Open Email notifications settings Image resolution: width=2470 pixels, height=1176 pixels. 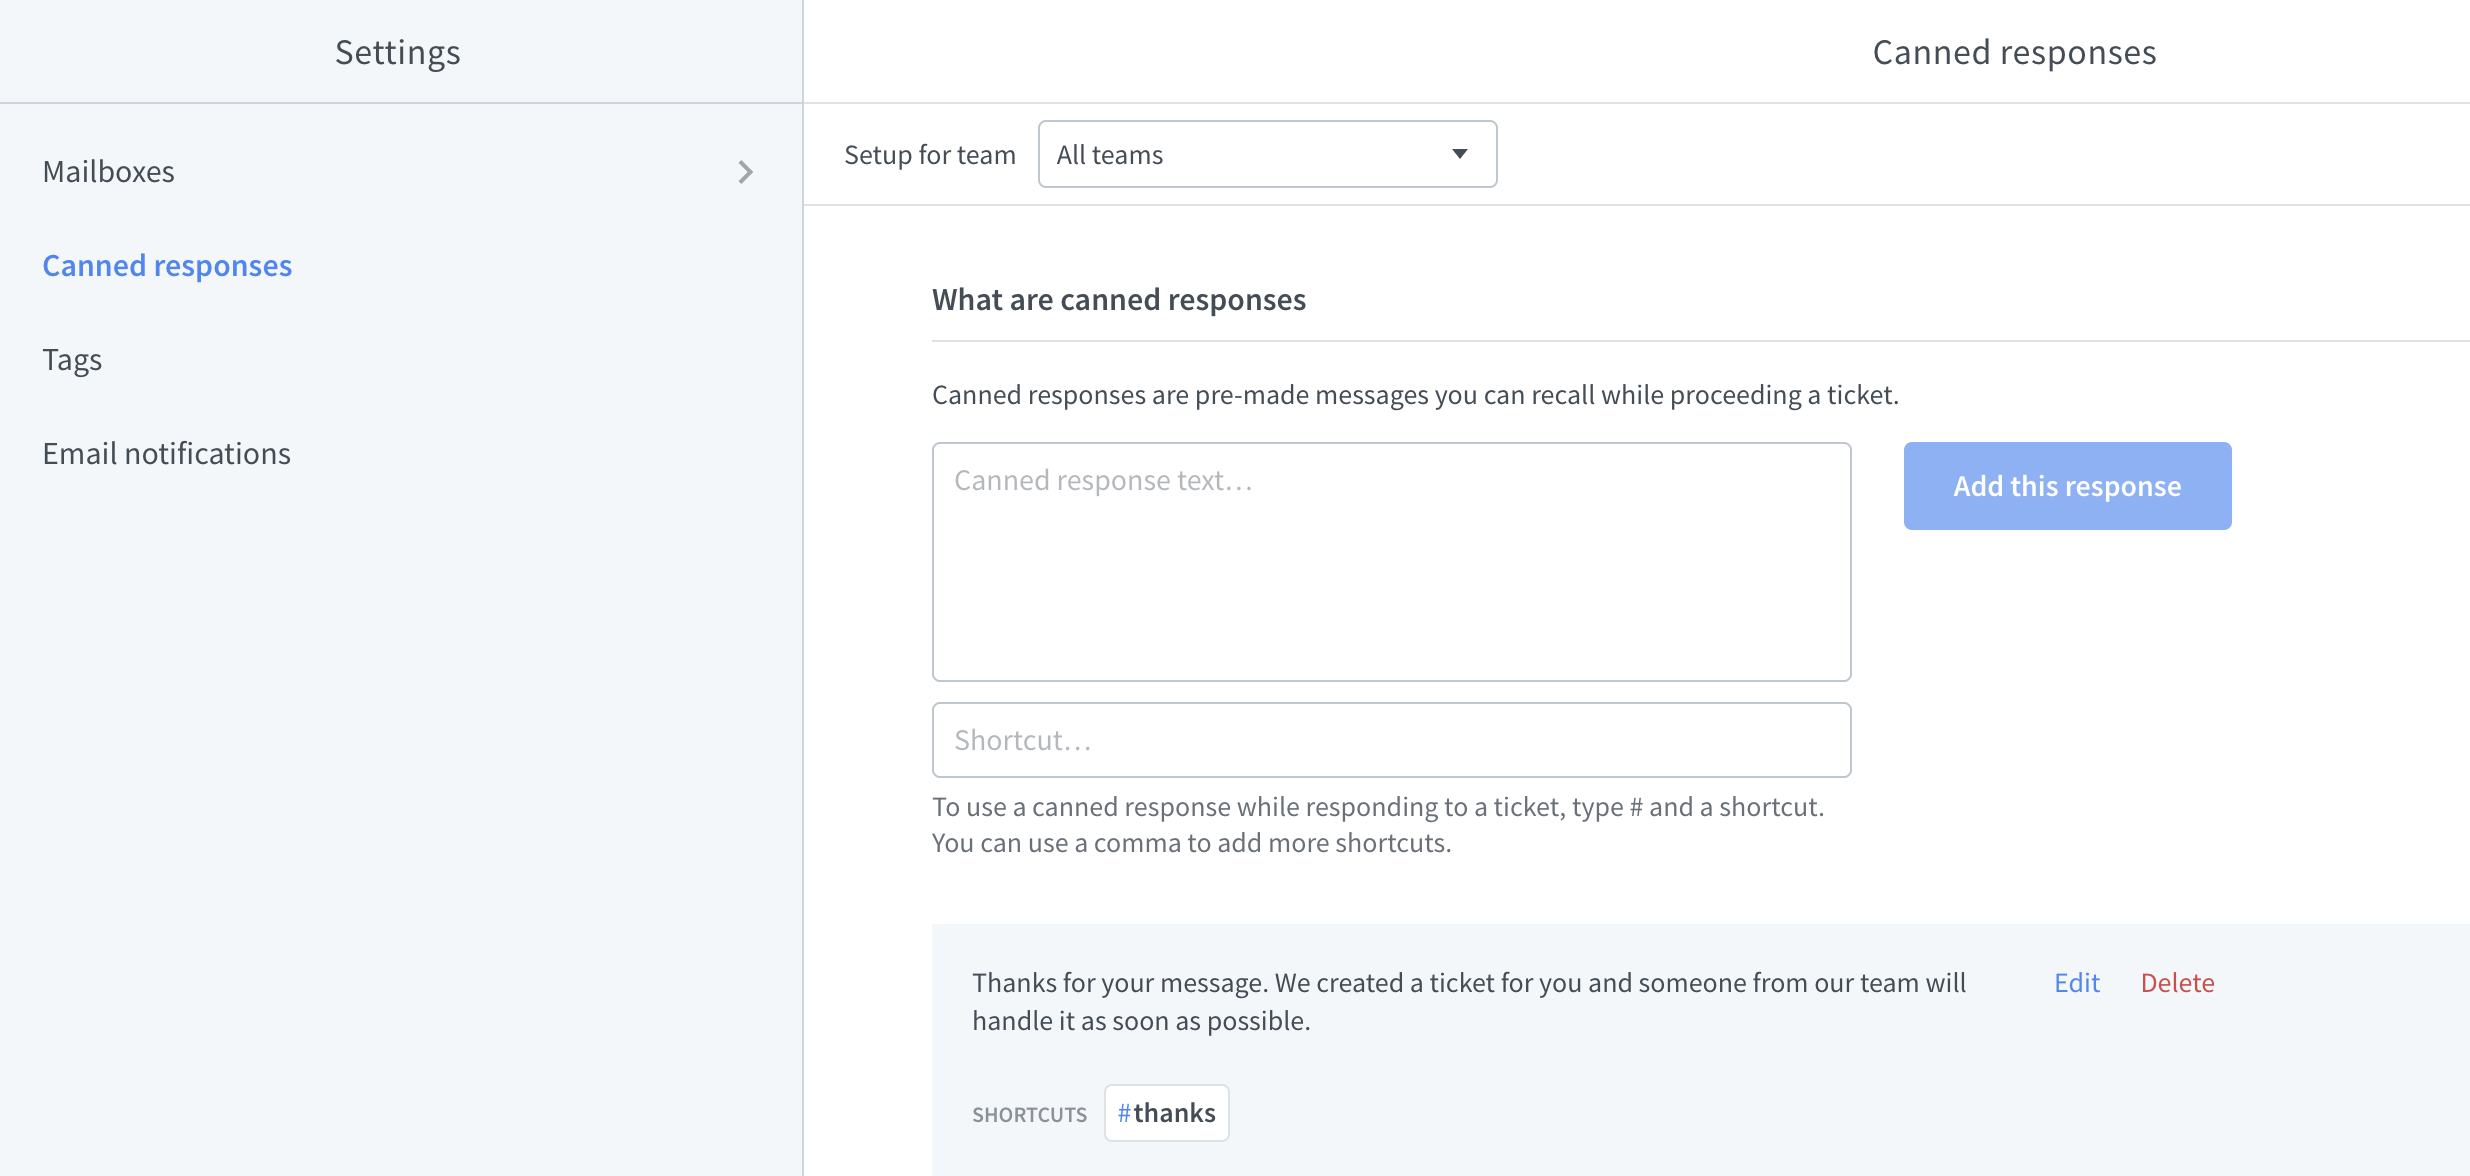tap(166, 453)
